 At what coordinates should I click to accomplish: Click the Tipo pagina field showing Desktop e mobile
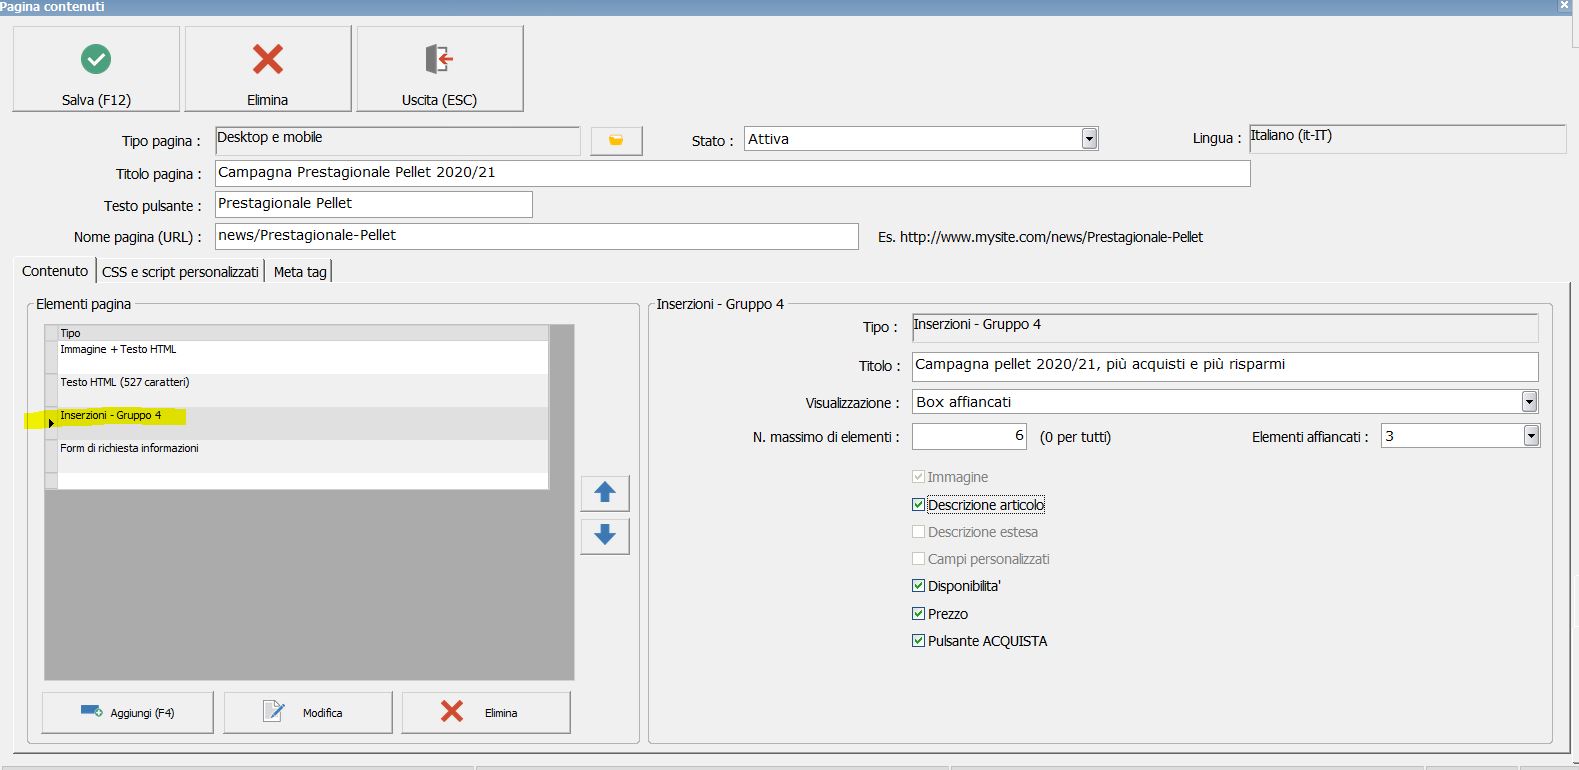(x=398, y=140)
